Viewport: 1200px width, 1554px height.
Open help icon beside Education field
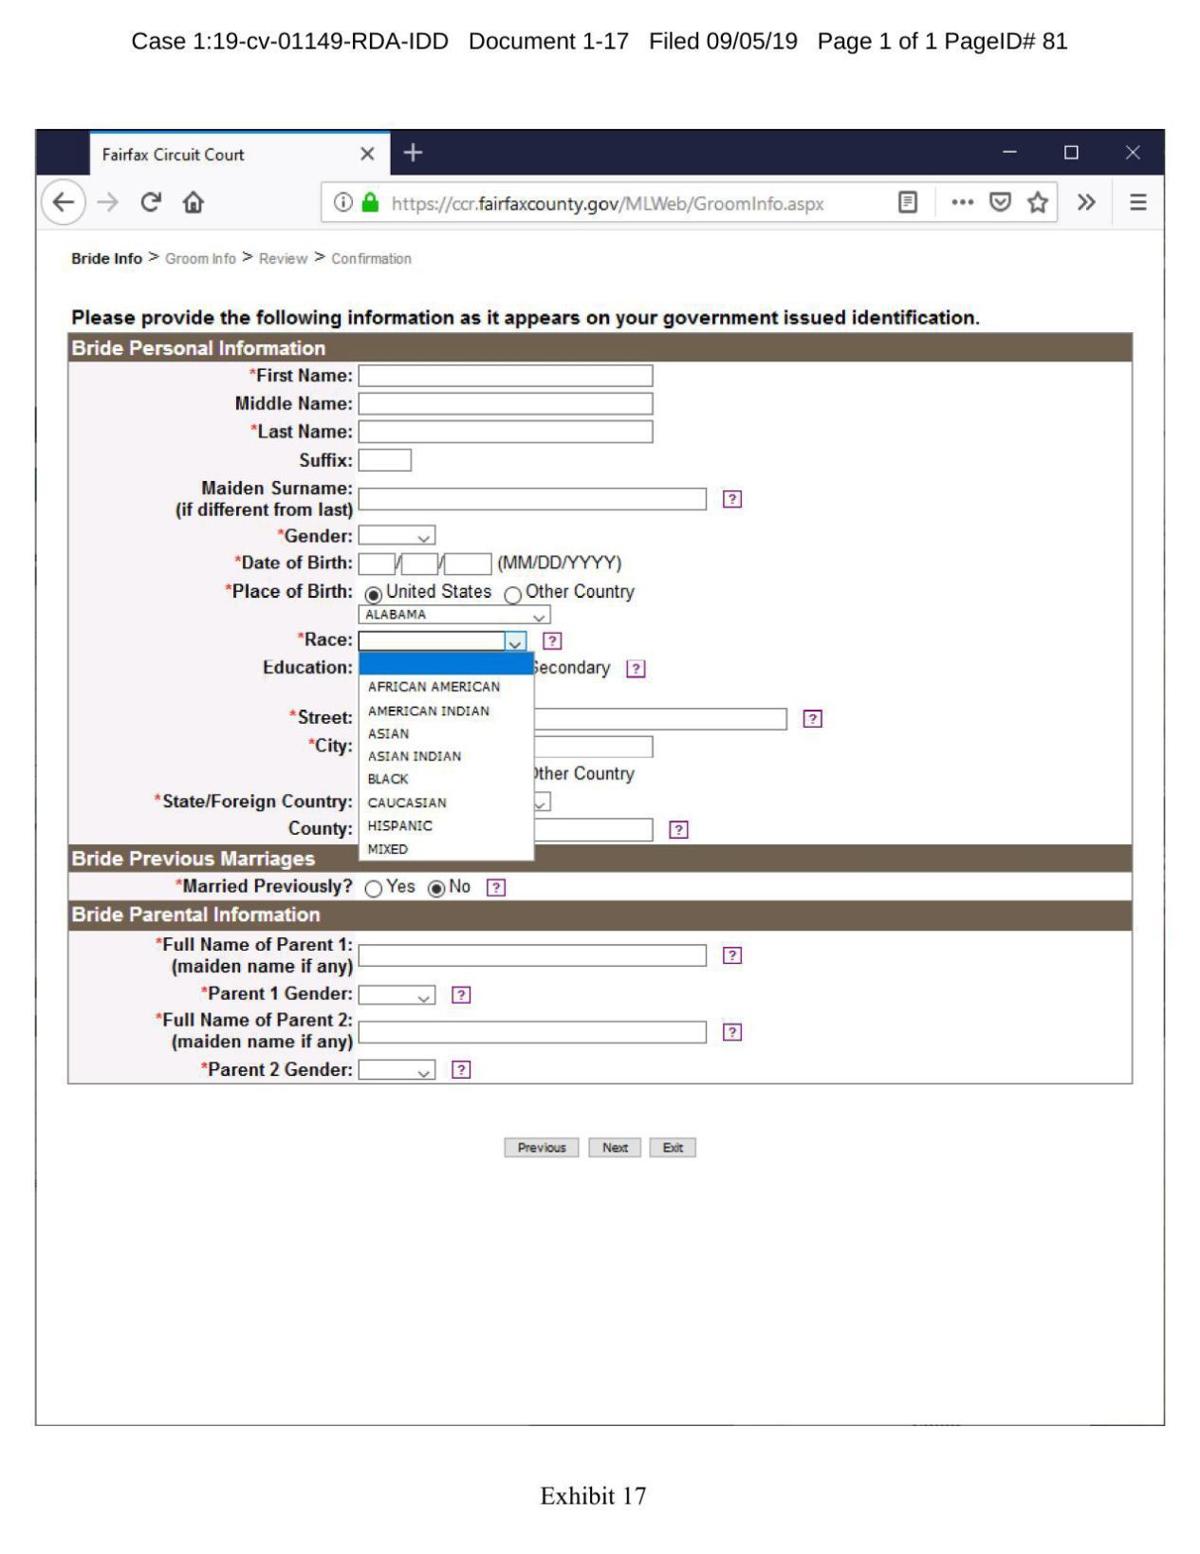pos(636,669)
